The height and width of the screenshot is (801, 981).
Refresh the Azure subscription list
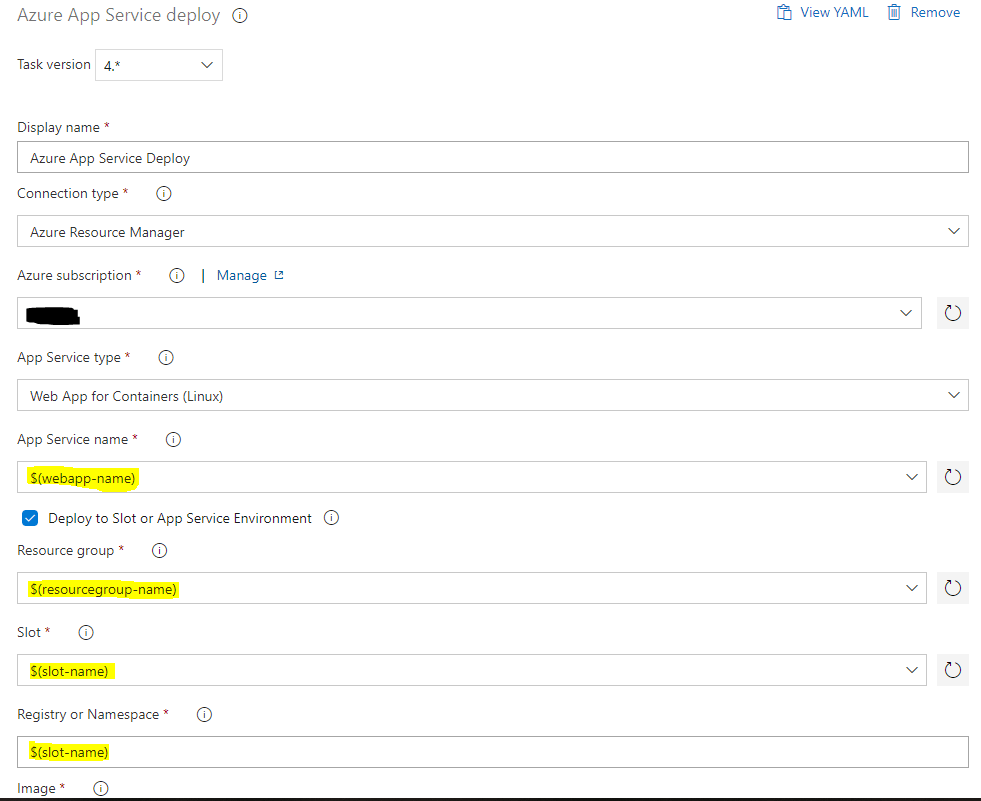click(952, 313)
